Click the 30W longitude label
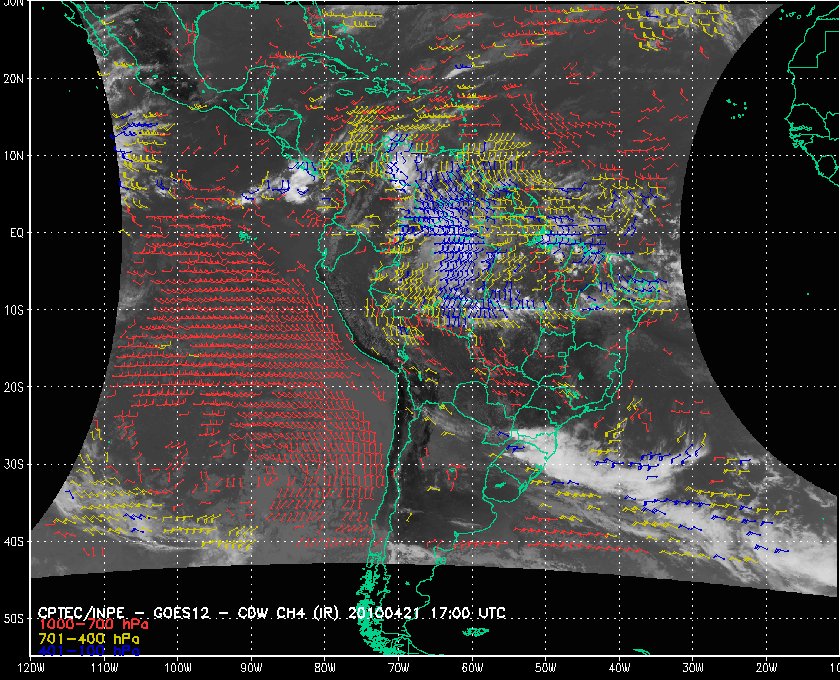The image size is (840, 680). 693,667
